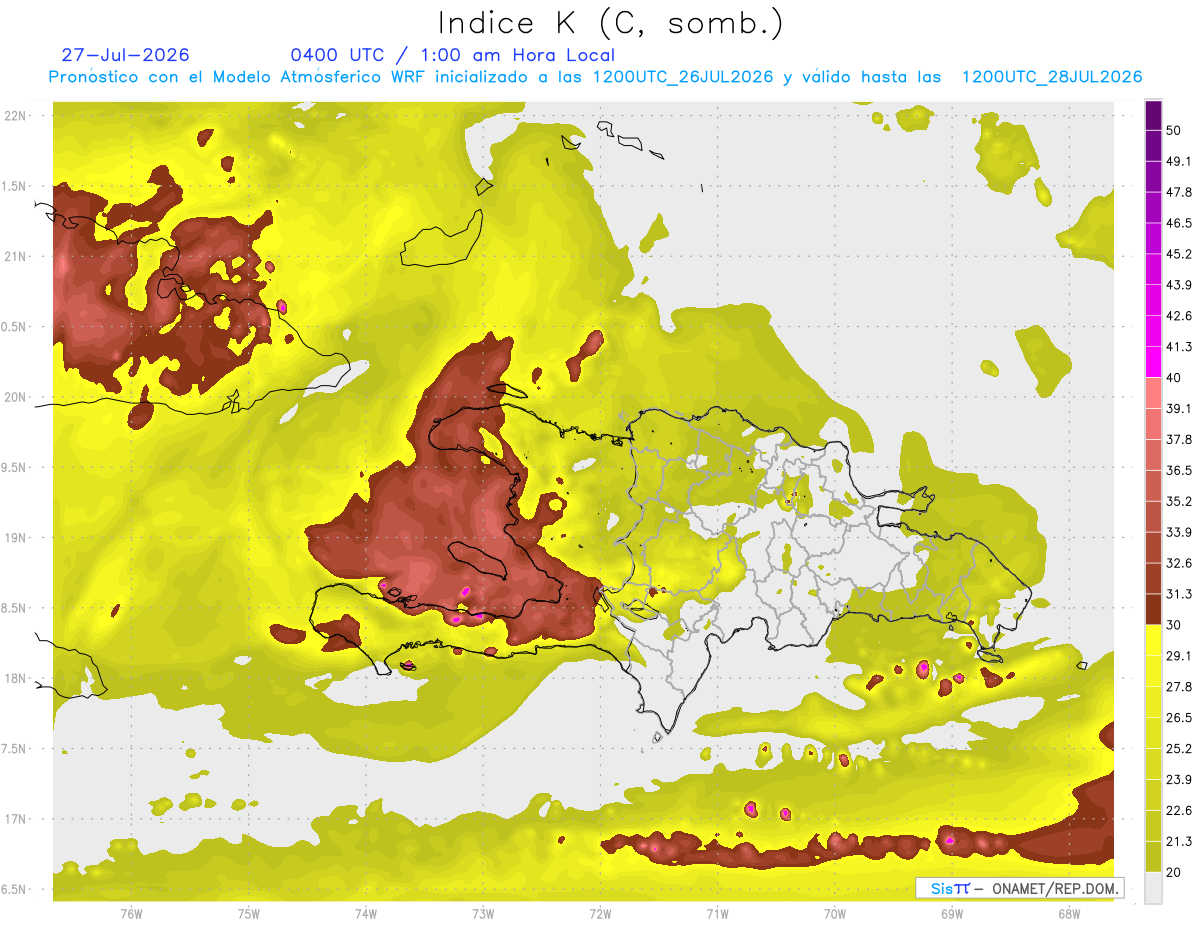Click the '68W' longitude label
1200x927 pixels.
pos(1069,913)
